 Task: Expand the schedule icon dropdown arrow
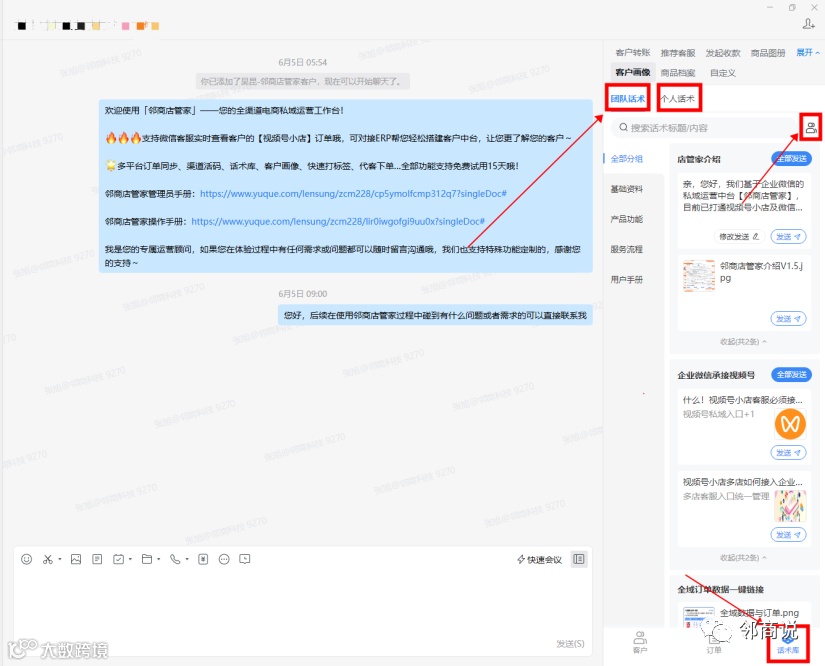(130, 559)
